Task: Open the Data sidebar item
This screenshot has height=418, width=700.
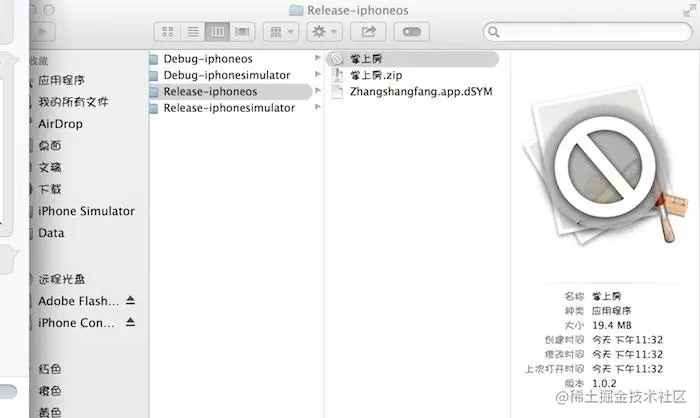Action: (51, 233)
